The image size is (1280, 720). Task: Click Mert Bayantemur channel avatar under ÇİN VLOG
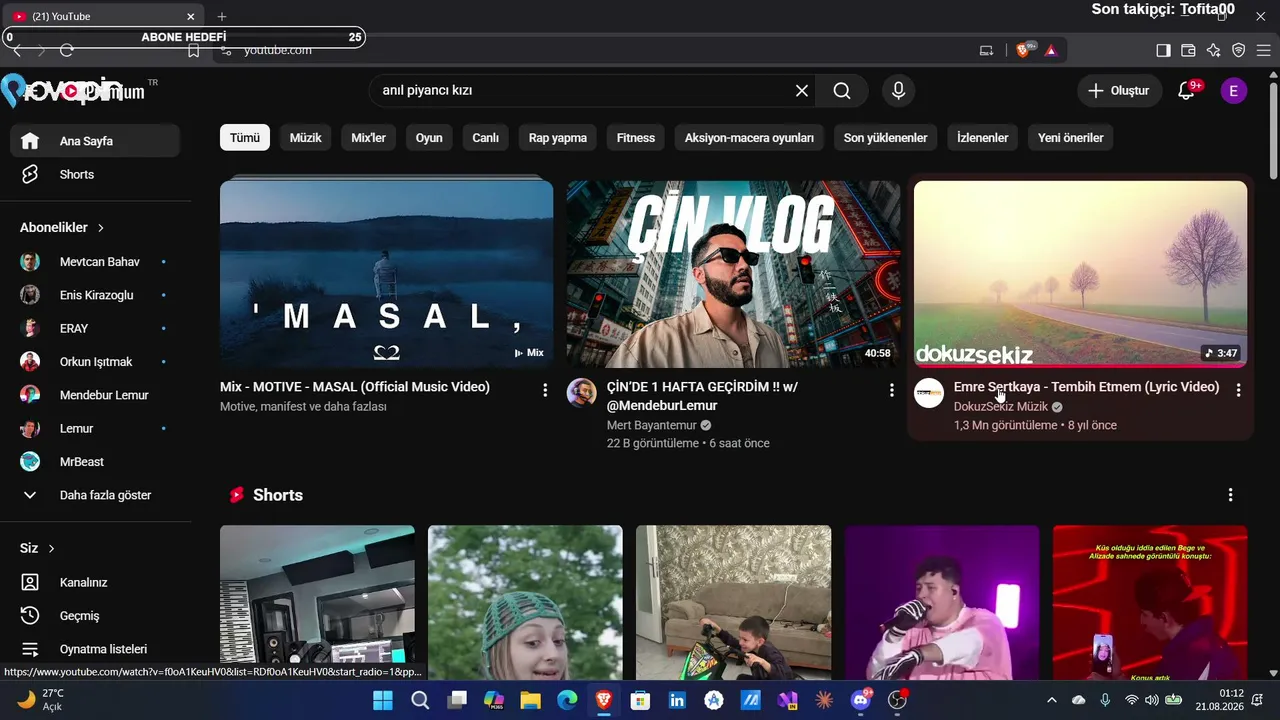click(x=582, y=393)
